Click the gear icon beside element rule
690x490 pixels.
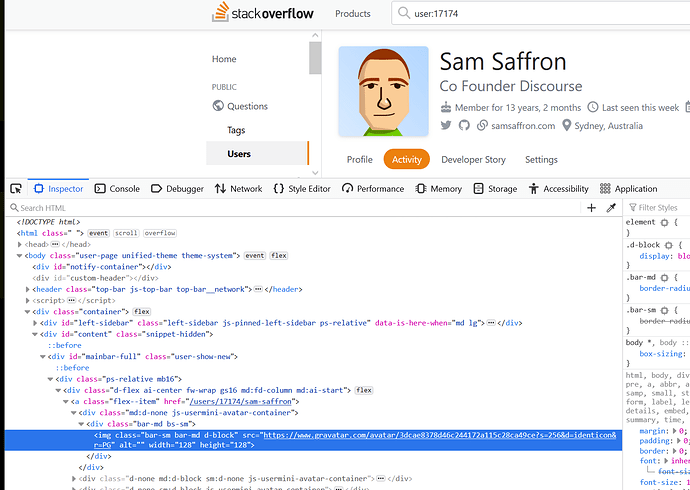664,222
